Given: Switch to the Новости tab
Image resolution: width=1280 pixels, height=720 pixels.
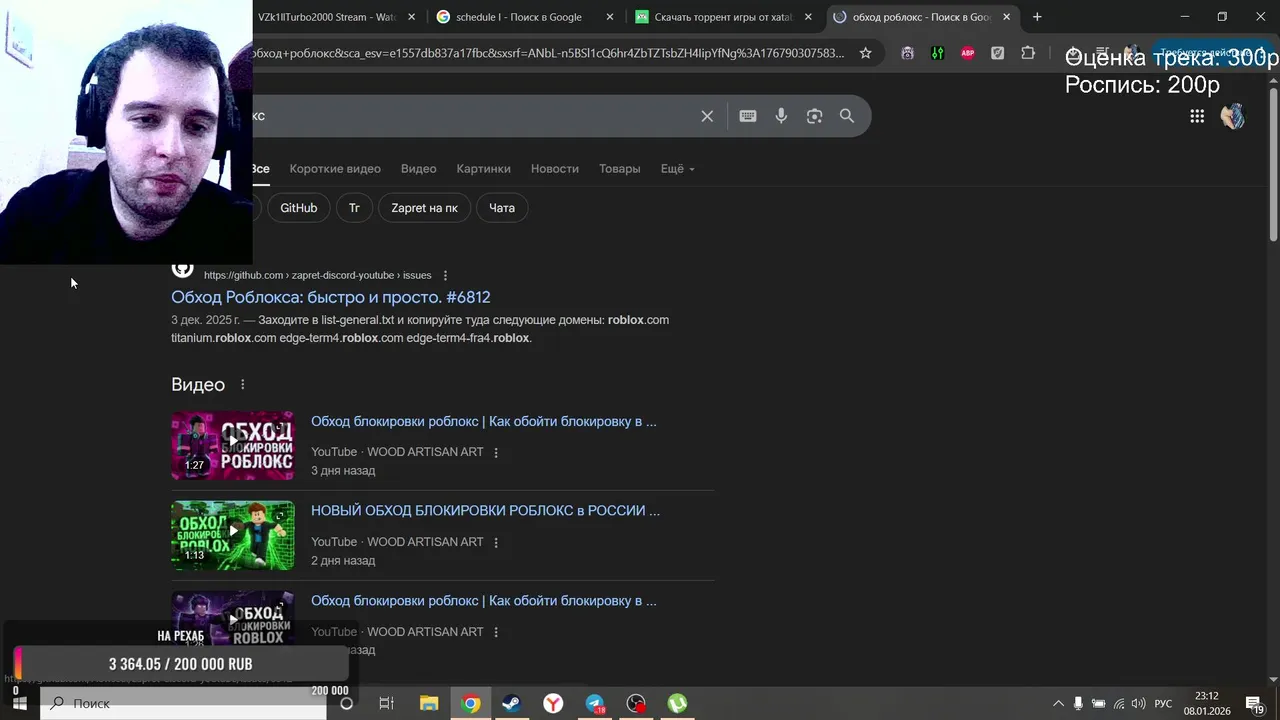Looking at the screenshot, I should coord(554,169).
